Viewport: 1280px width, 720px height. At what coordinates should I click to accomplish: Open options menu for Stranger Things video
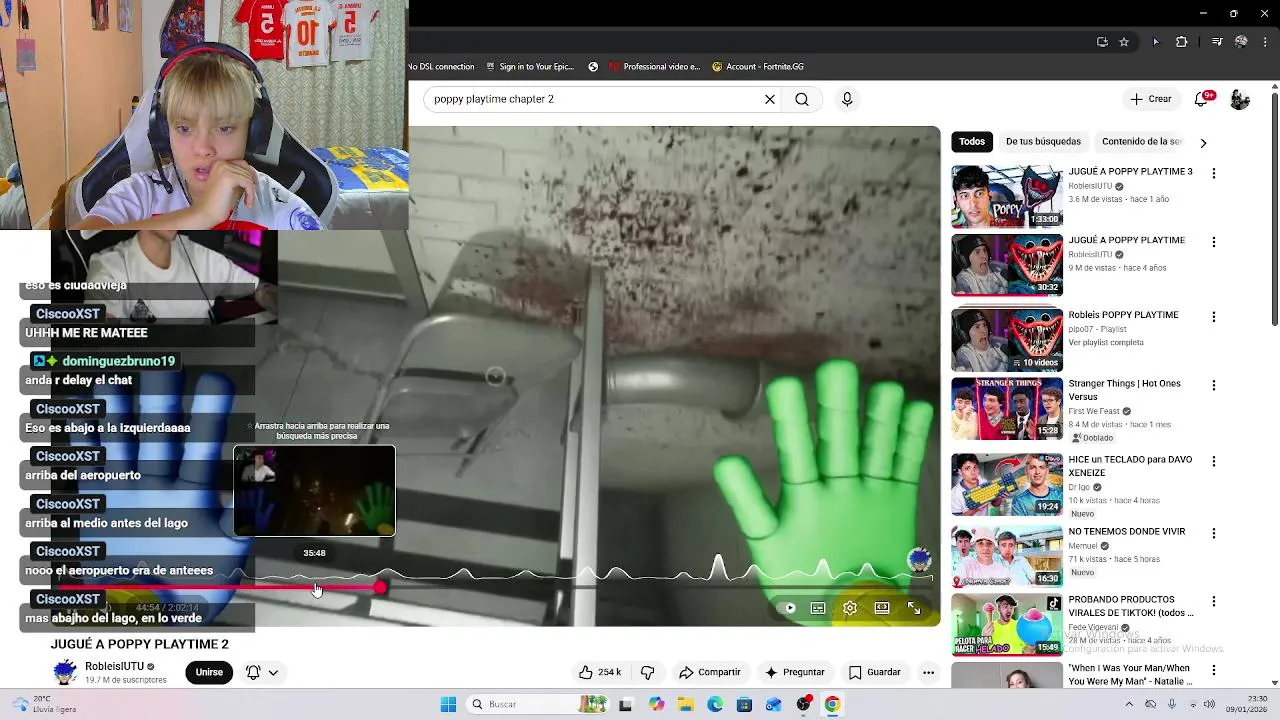pos(1214,385)
